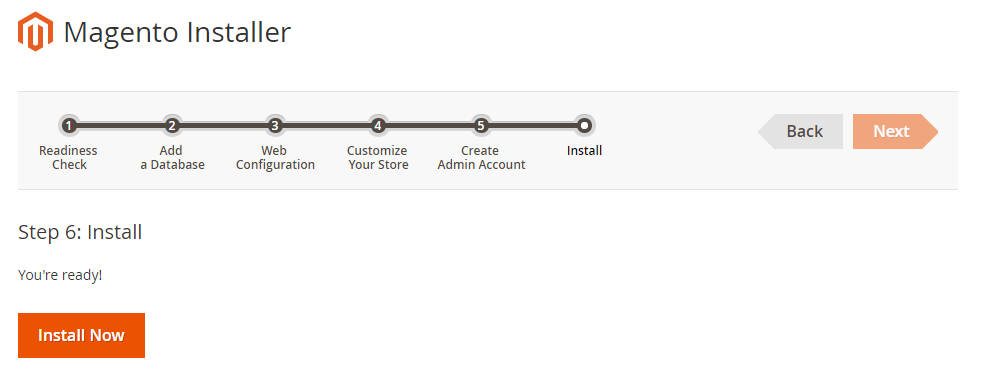
Task: Select the step 2 circle marker
Action: point(172,125)
